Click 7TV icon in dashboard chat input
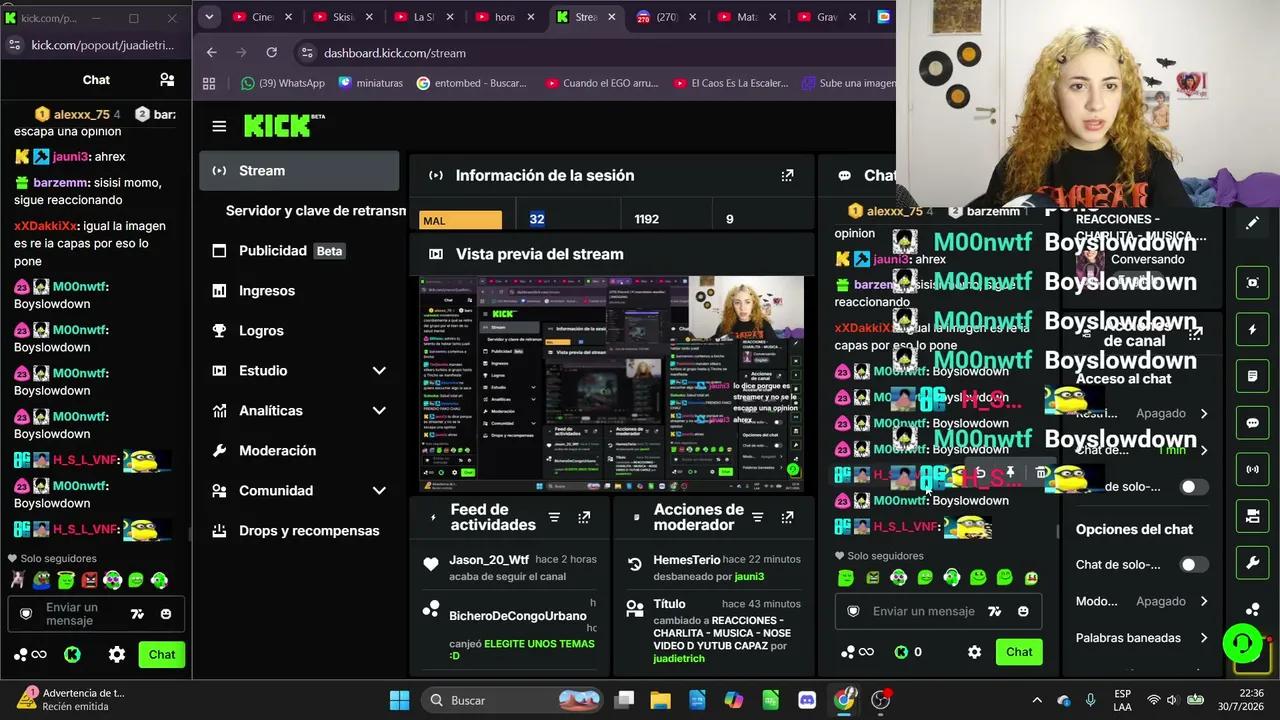The image size is (1280, 720). coord(994,611)
